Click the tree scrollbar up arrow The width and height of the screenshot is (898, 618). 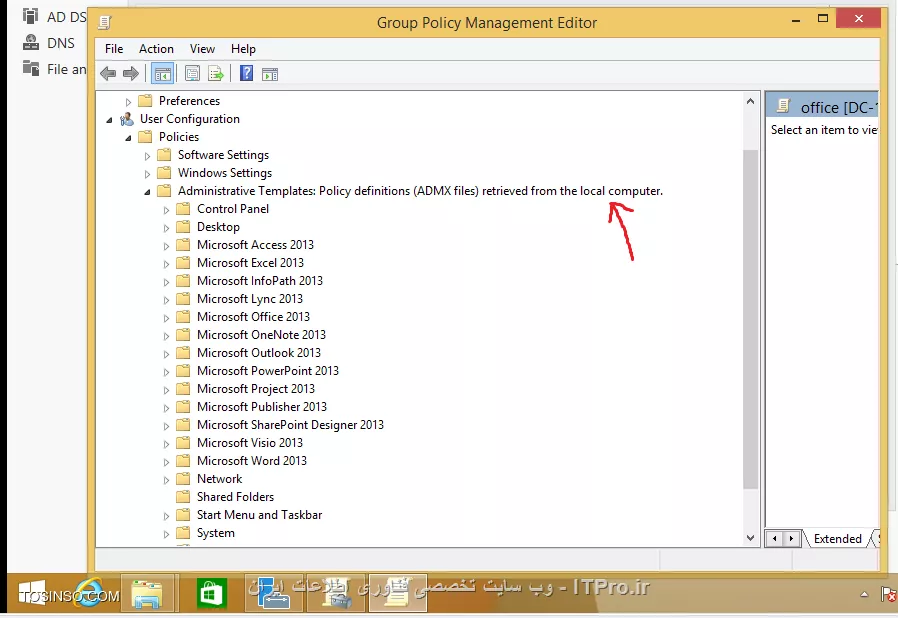click(750, 101)
